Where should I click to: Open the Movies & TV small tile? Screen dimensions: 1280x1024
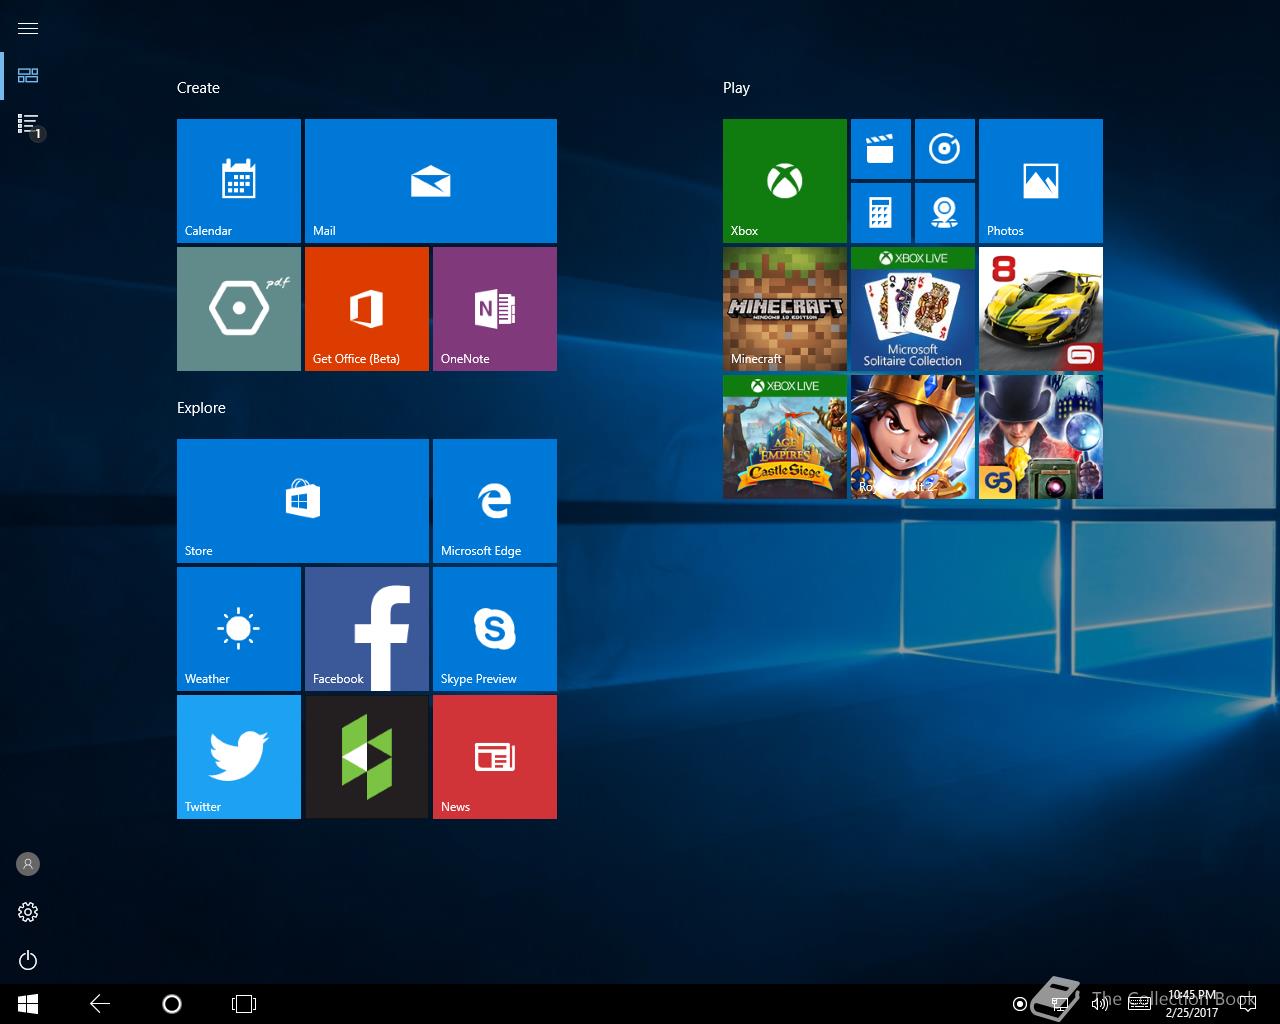point(880,149)
